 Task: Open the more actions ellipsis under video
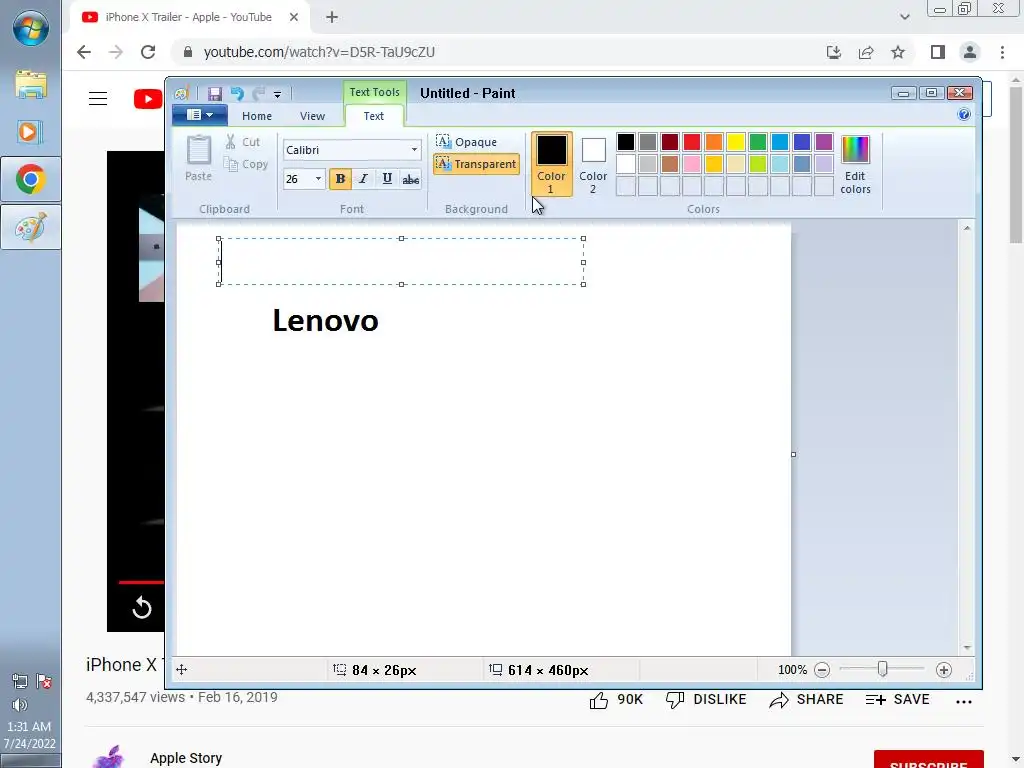(964, 701)
